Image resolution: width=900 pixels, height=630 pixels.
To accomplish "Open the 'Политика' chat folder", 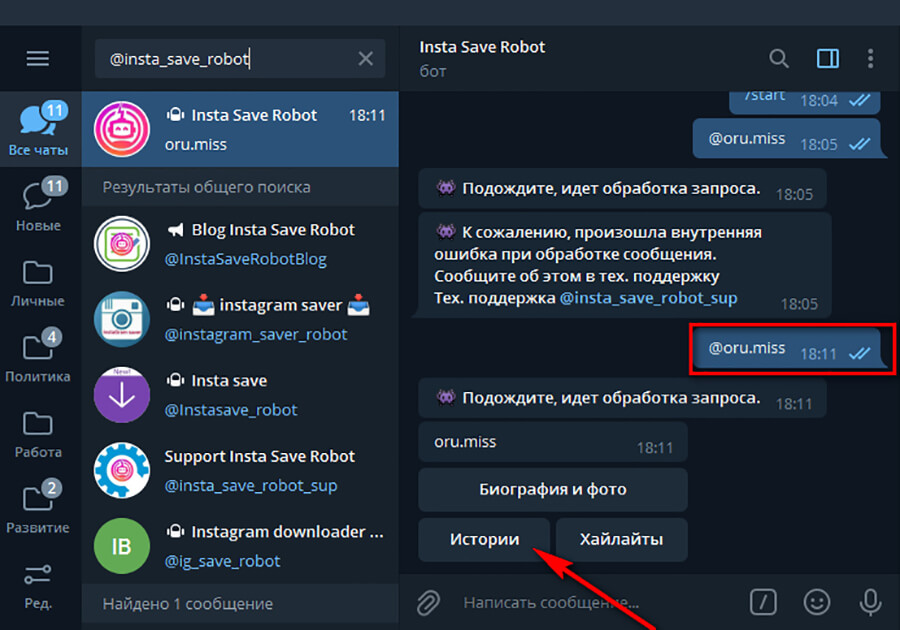I will click(x=39, y=358).
